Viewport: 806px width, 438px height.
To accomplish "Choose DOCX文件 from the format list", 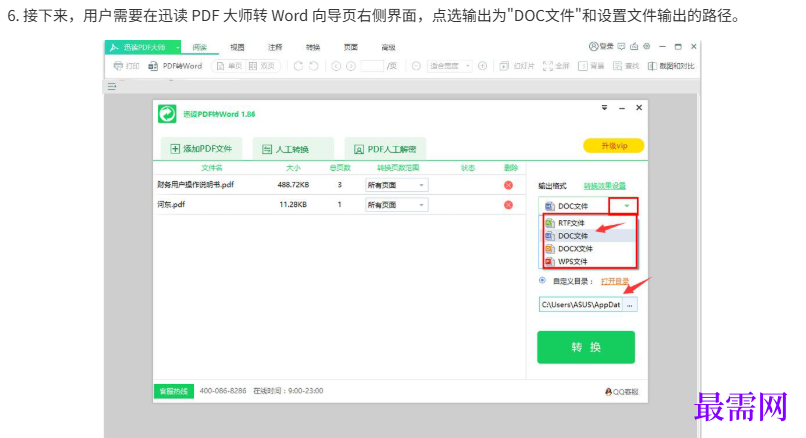I will 574,248.
